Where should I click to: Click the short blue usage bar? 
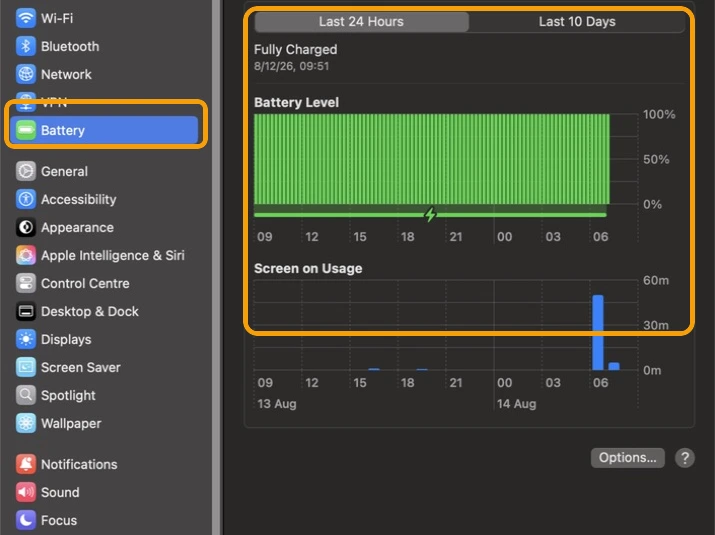(x=614, y=366)
